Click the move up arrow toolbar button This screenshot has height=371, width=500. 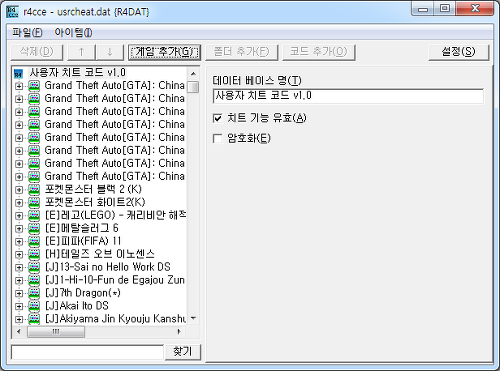[81, 52]
